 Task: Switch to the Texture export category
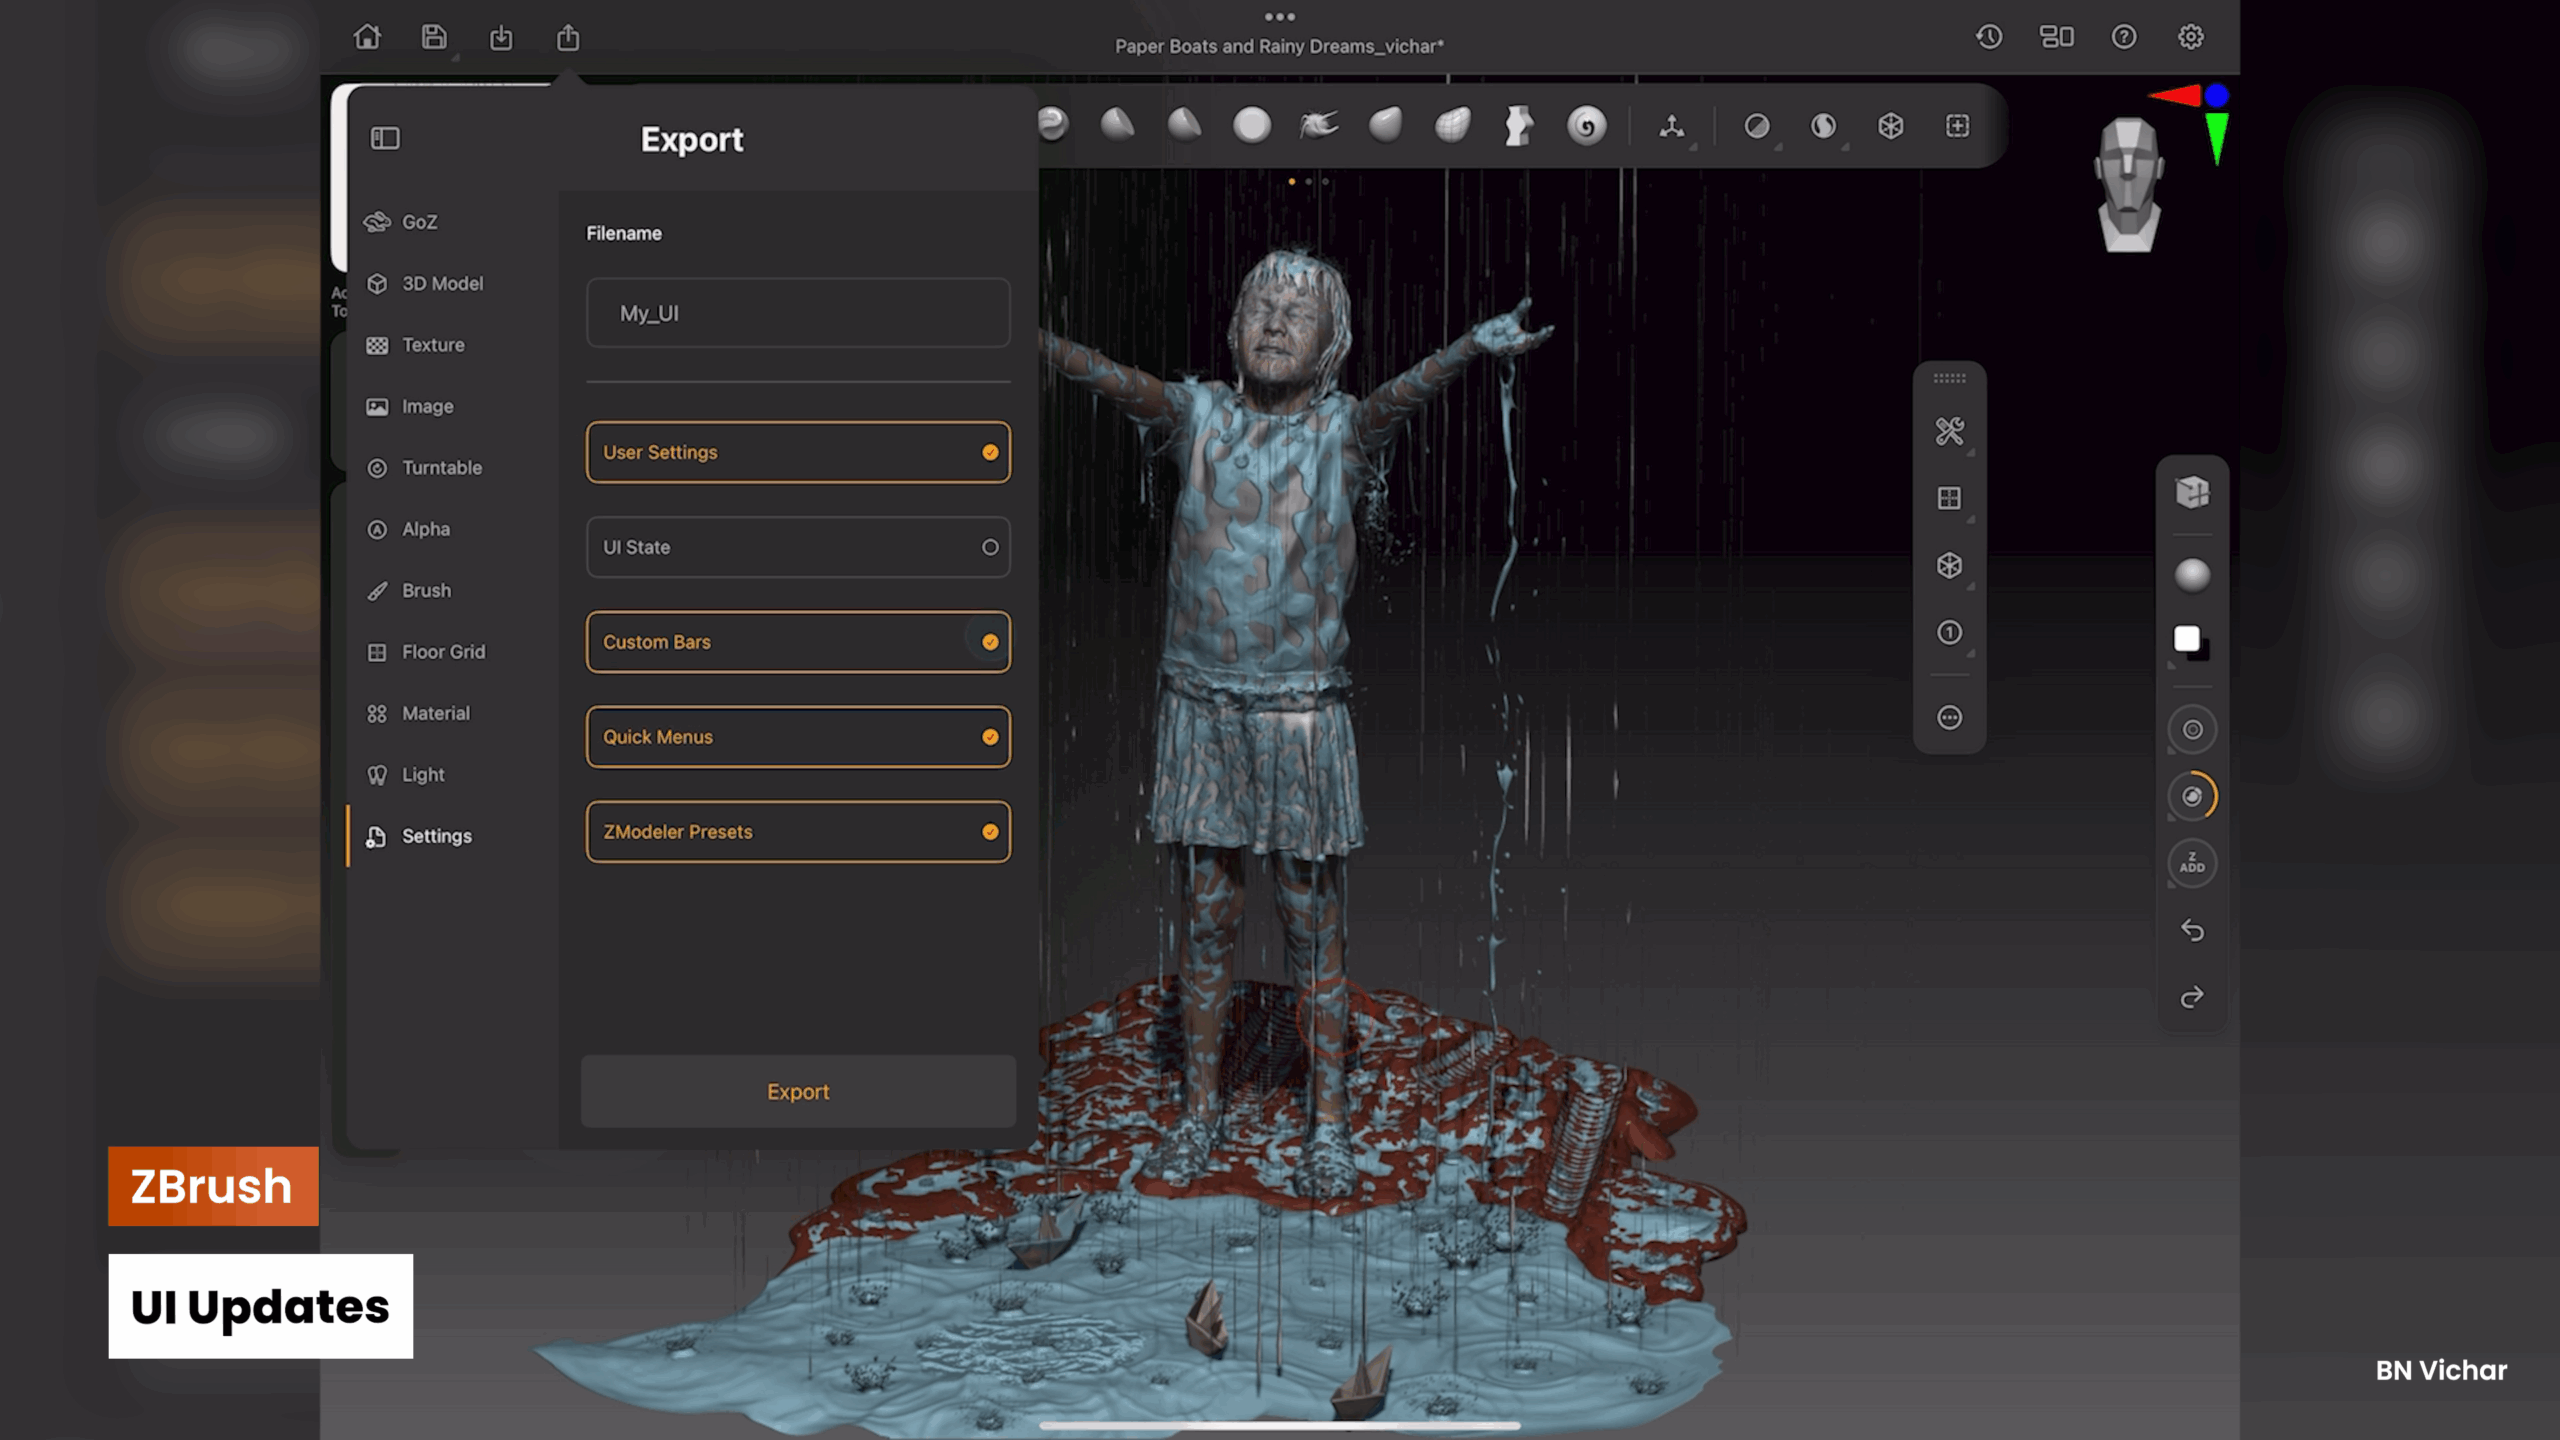tap(433, 344)
